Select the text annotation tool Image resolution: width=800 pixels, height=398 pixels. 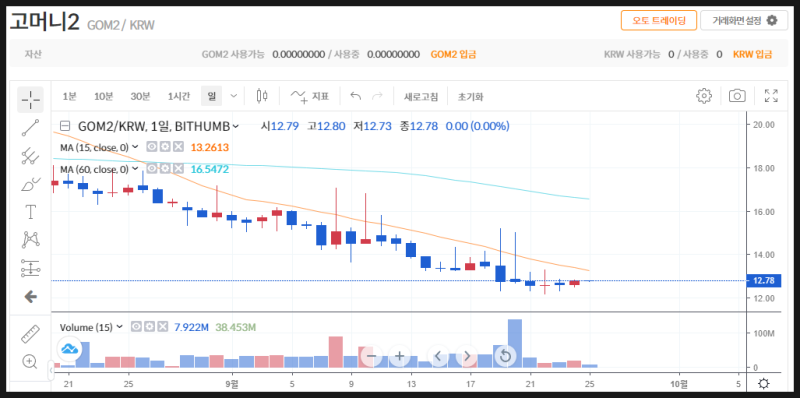tap(31, 212)
